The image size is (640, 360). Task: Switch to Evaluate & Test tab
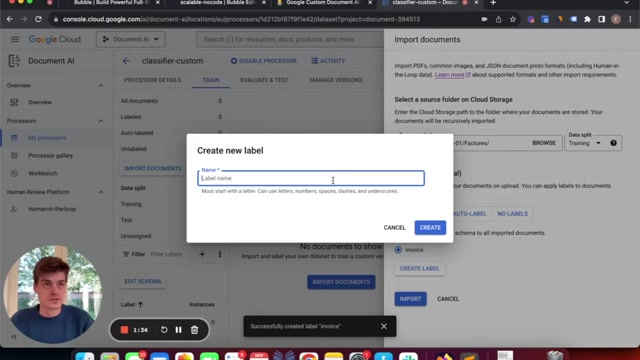click(264, 80)
